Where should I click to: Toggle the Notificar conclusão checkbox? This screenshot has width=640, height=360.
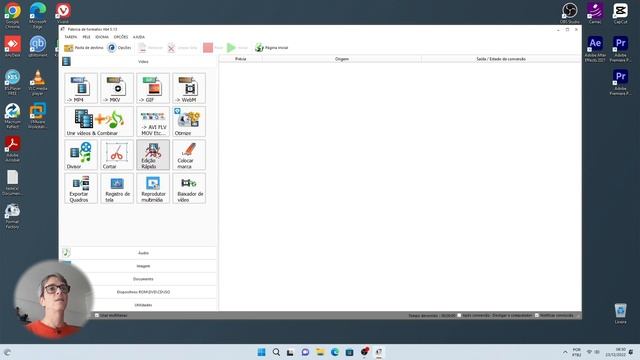coord(537,316)
